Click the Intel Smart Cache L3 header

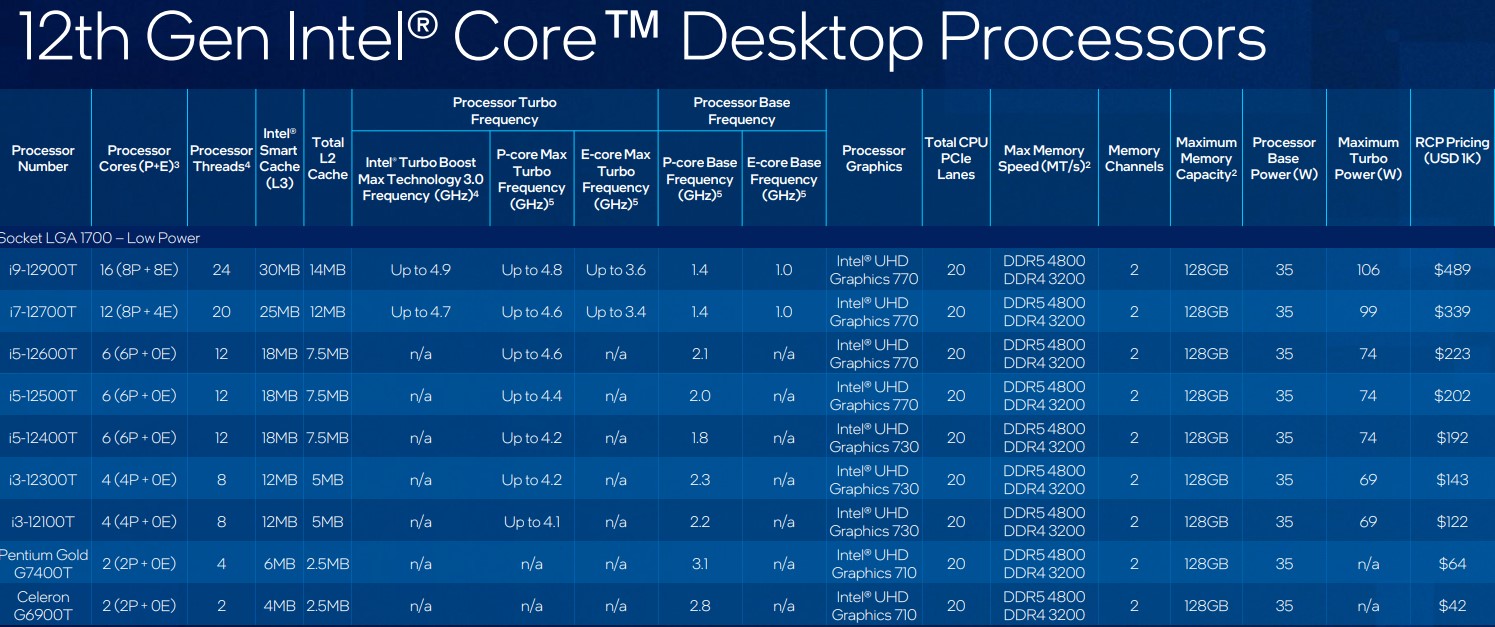[279, 158]
